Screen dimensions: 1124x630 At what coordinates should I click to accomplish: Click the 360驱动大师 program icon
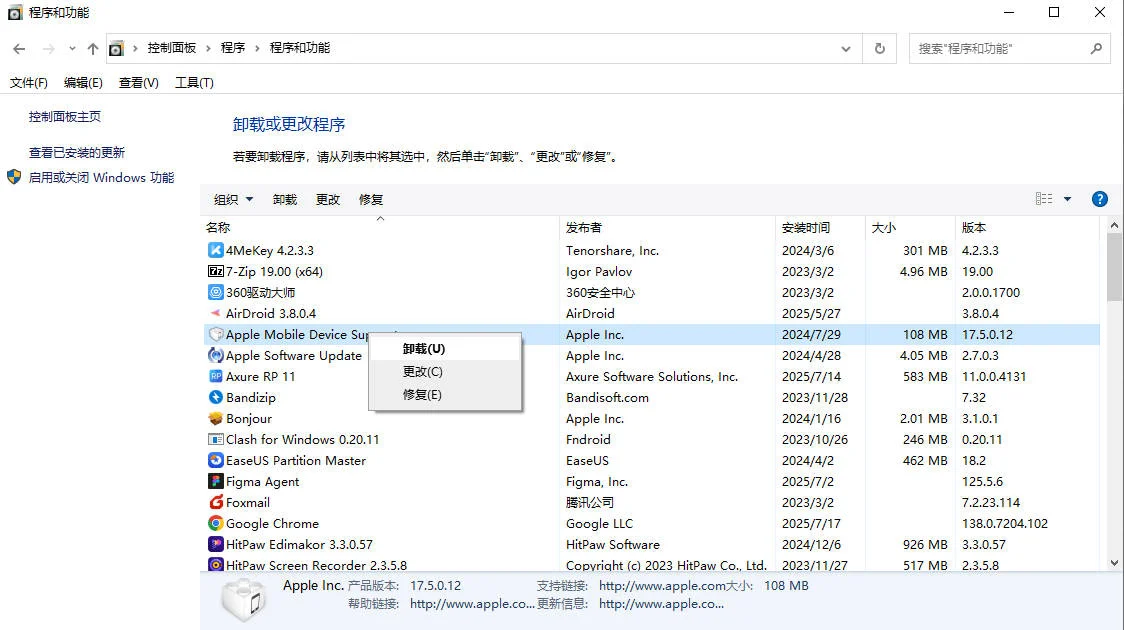click(x=215, y=292)
